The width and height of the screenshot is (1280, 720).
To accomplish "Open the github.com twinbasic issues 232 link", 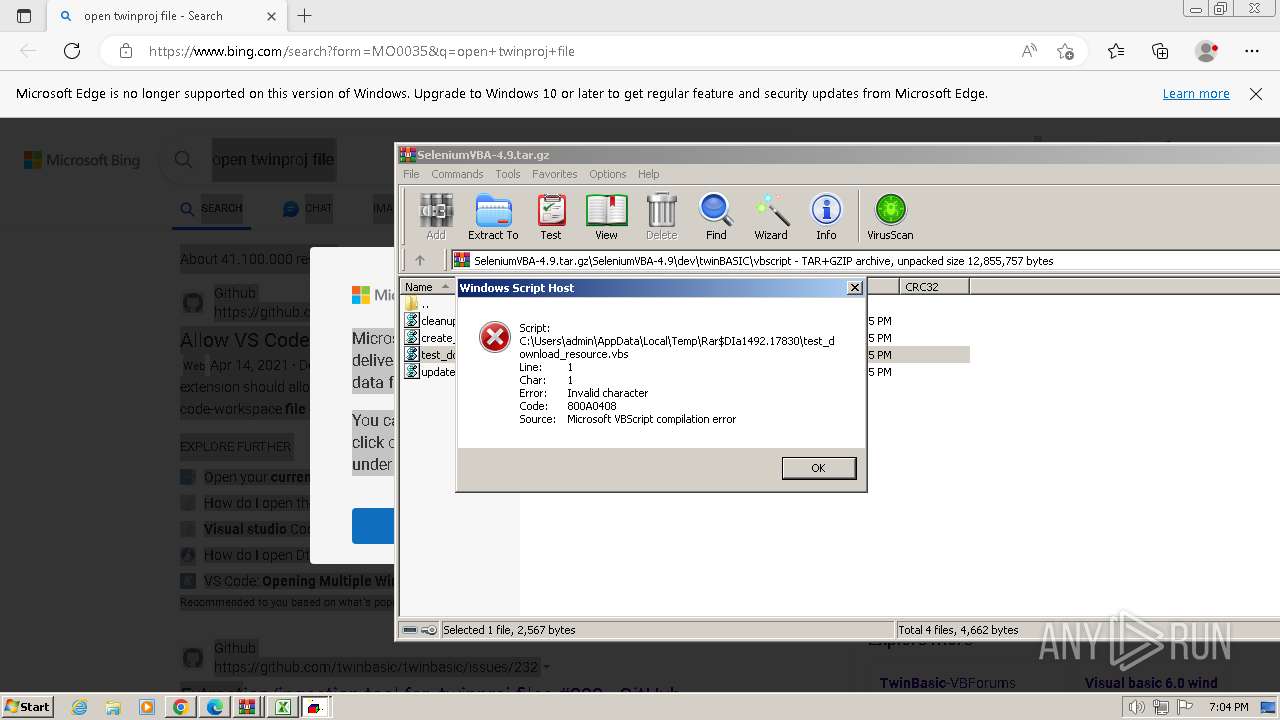I will 376,667.
